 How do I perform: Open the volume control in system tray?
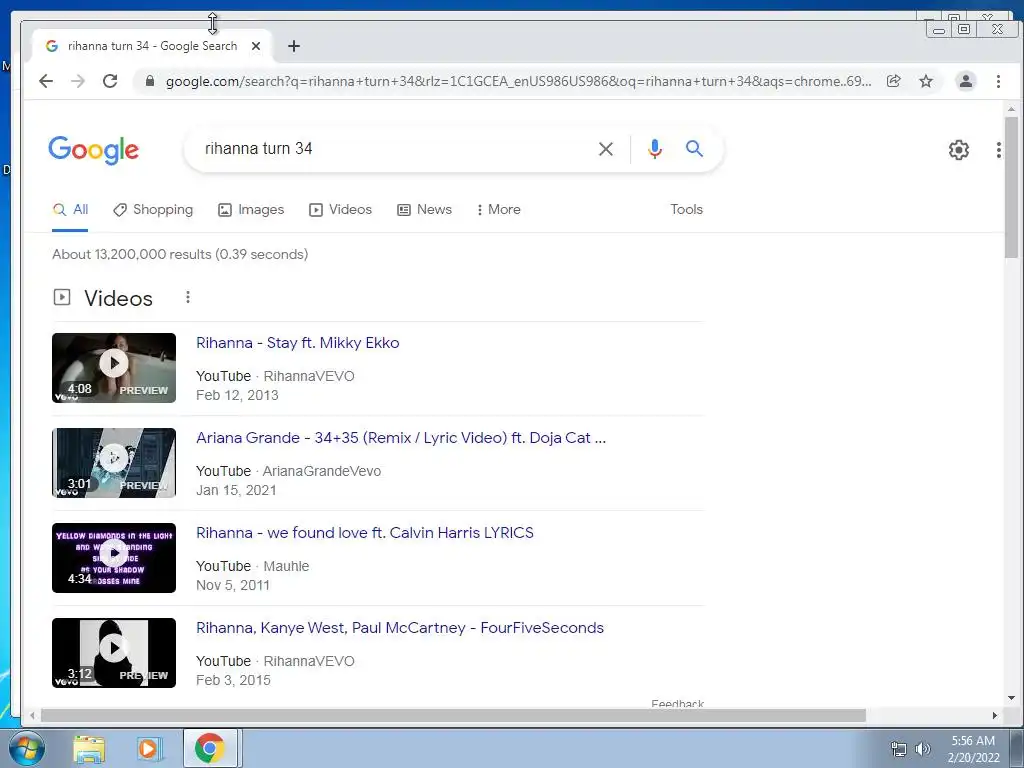pos(923,749)
